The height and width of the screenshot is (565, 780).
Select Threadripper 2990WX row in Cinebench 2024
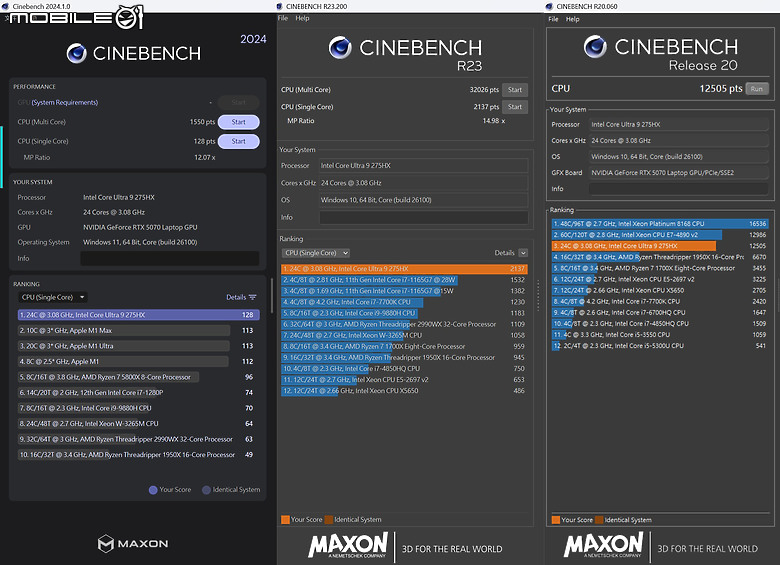pos(138,439)
